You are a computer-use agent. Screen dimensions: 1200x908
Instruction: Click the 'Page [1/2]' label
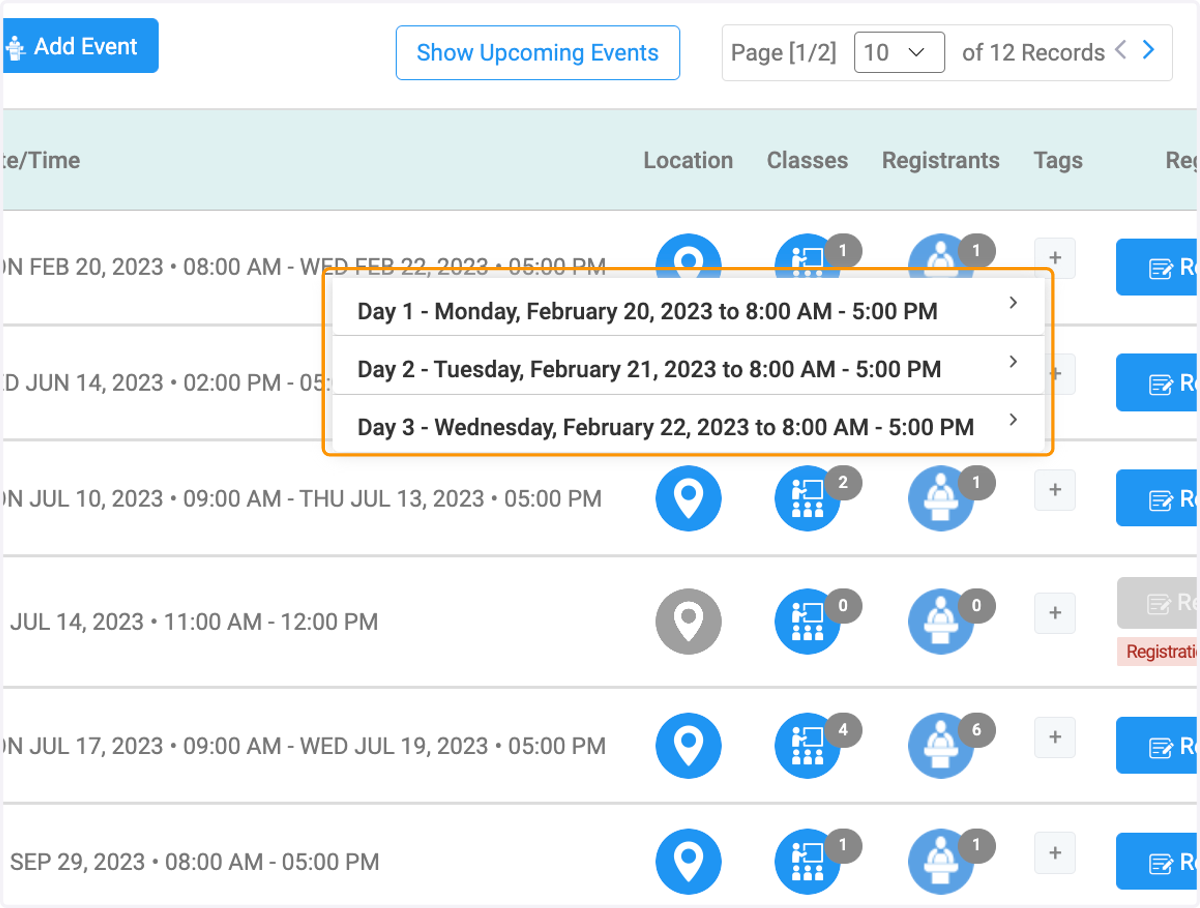[x=783, y=52]
